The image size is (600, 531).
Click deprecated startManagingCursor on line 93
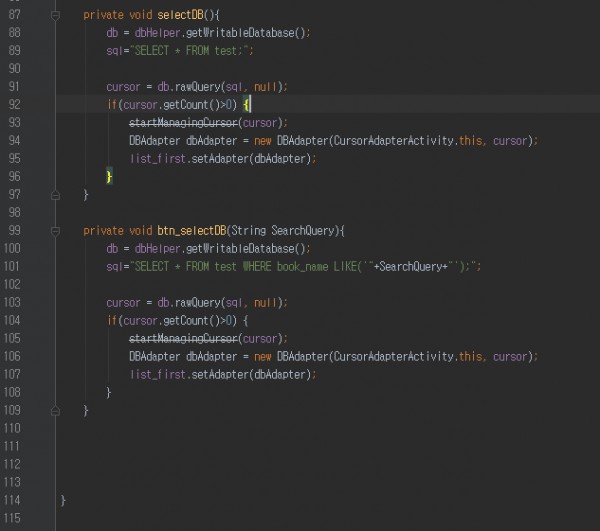(x=183, y=123)
